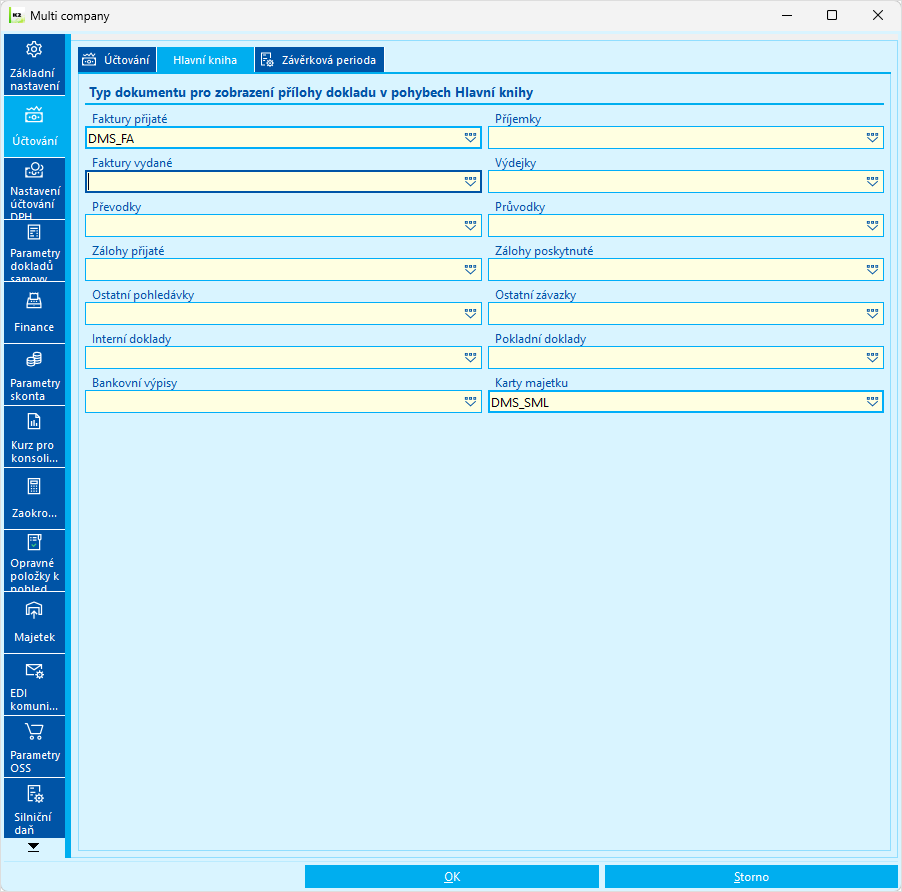Expand the Zálohy přijaté dropdown
902x892 pixels.
(x=470, y=270)
